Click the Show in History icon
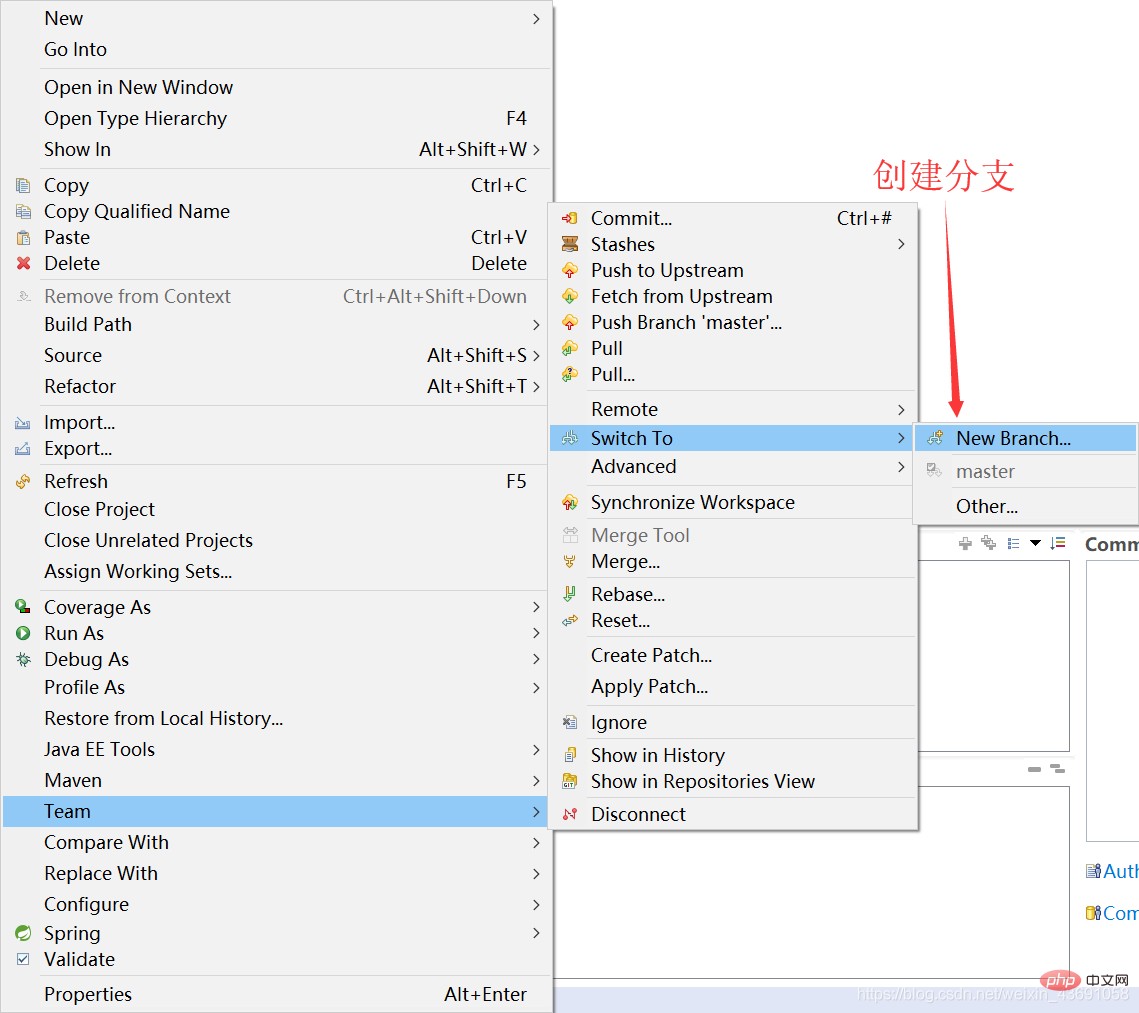Viewport: 1139px width, 1013px height. click(570, 755)
